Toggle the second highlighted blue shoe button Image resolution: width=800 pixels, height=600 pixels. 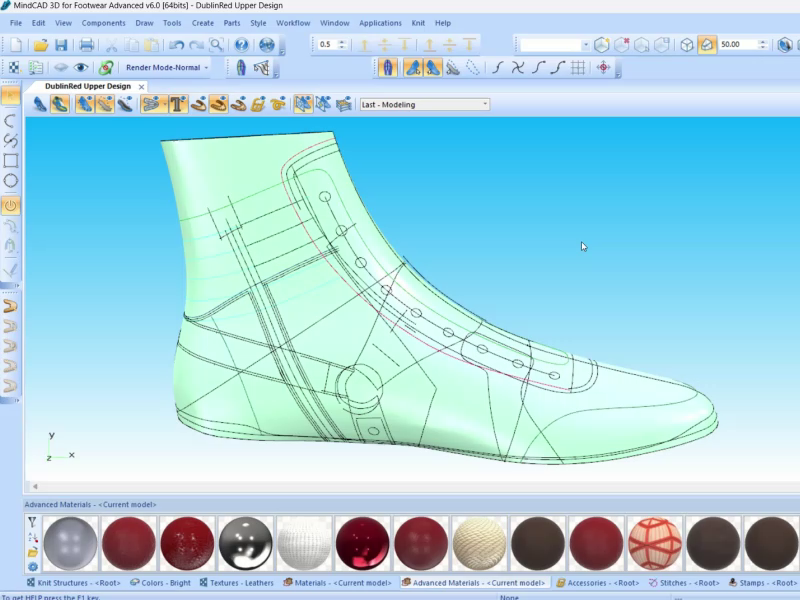433,67
